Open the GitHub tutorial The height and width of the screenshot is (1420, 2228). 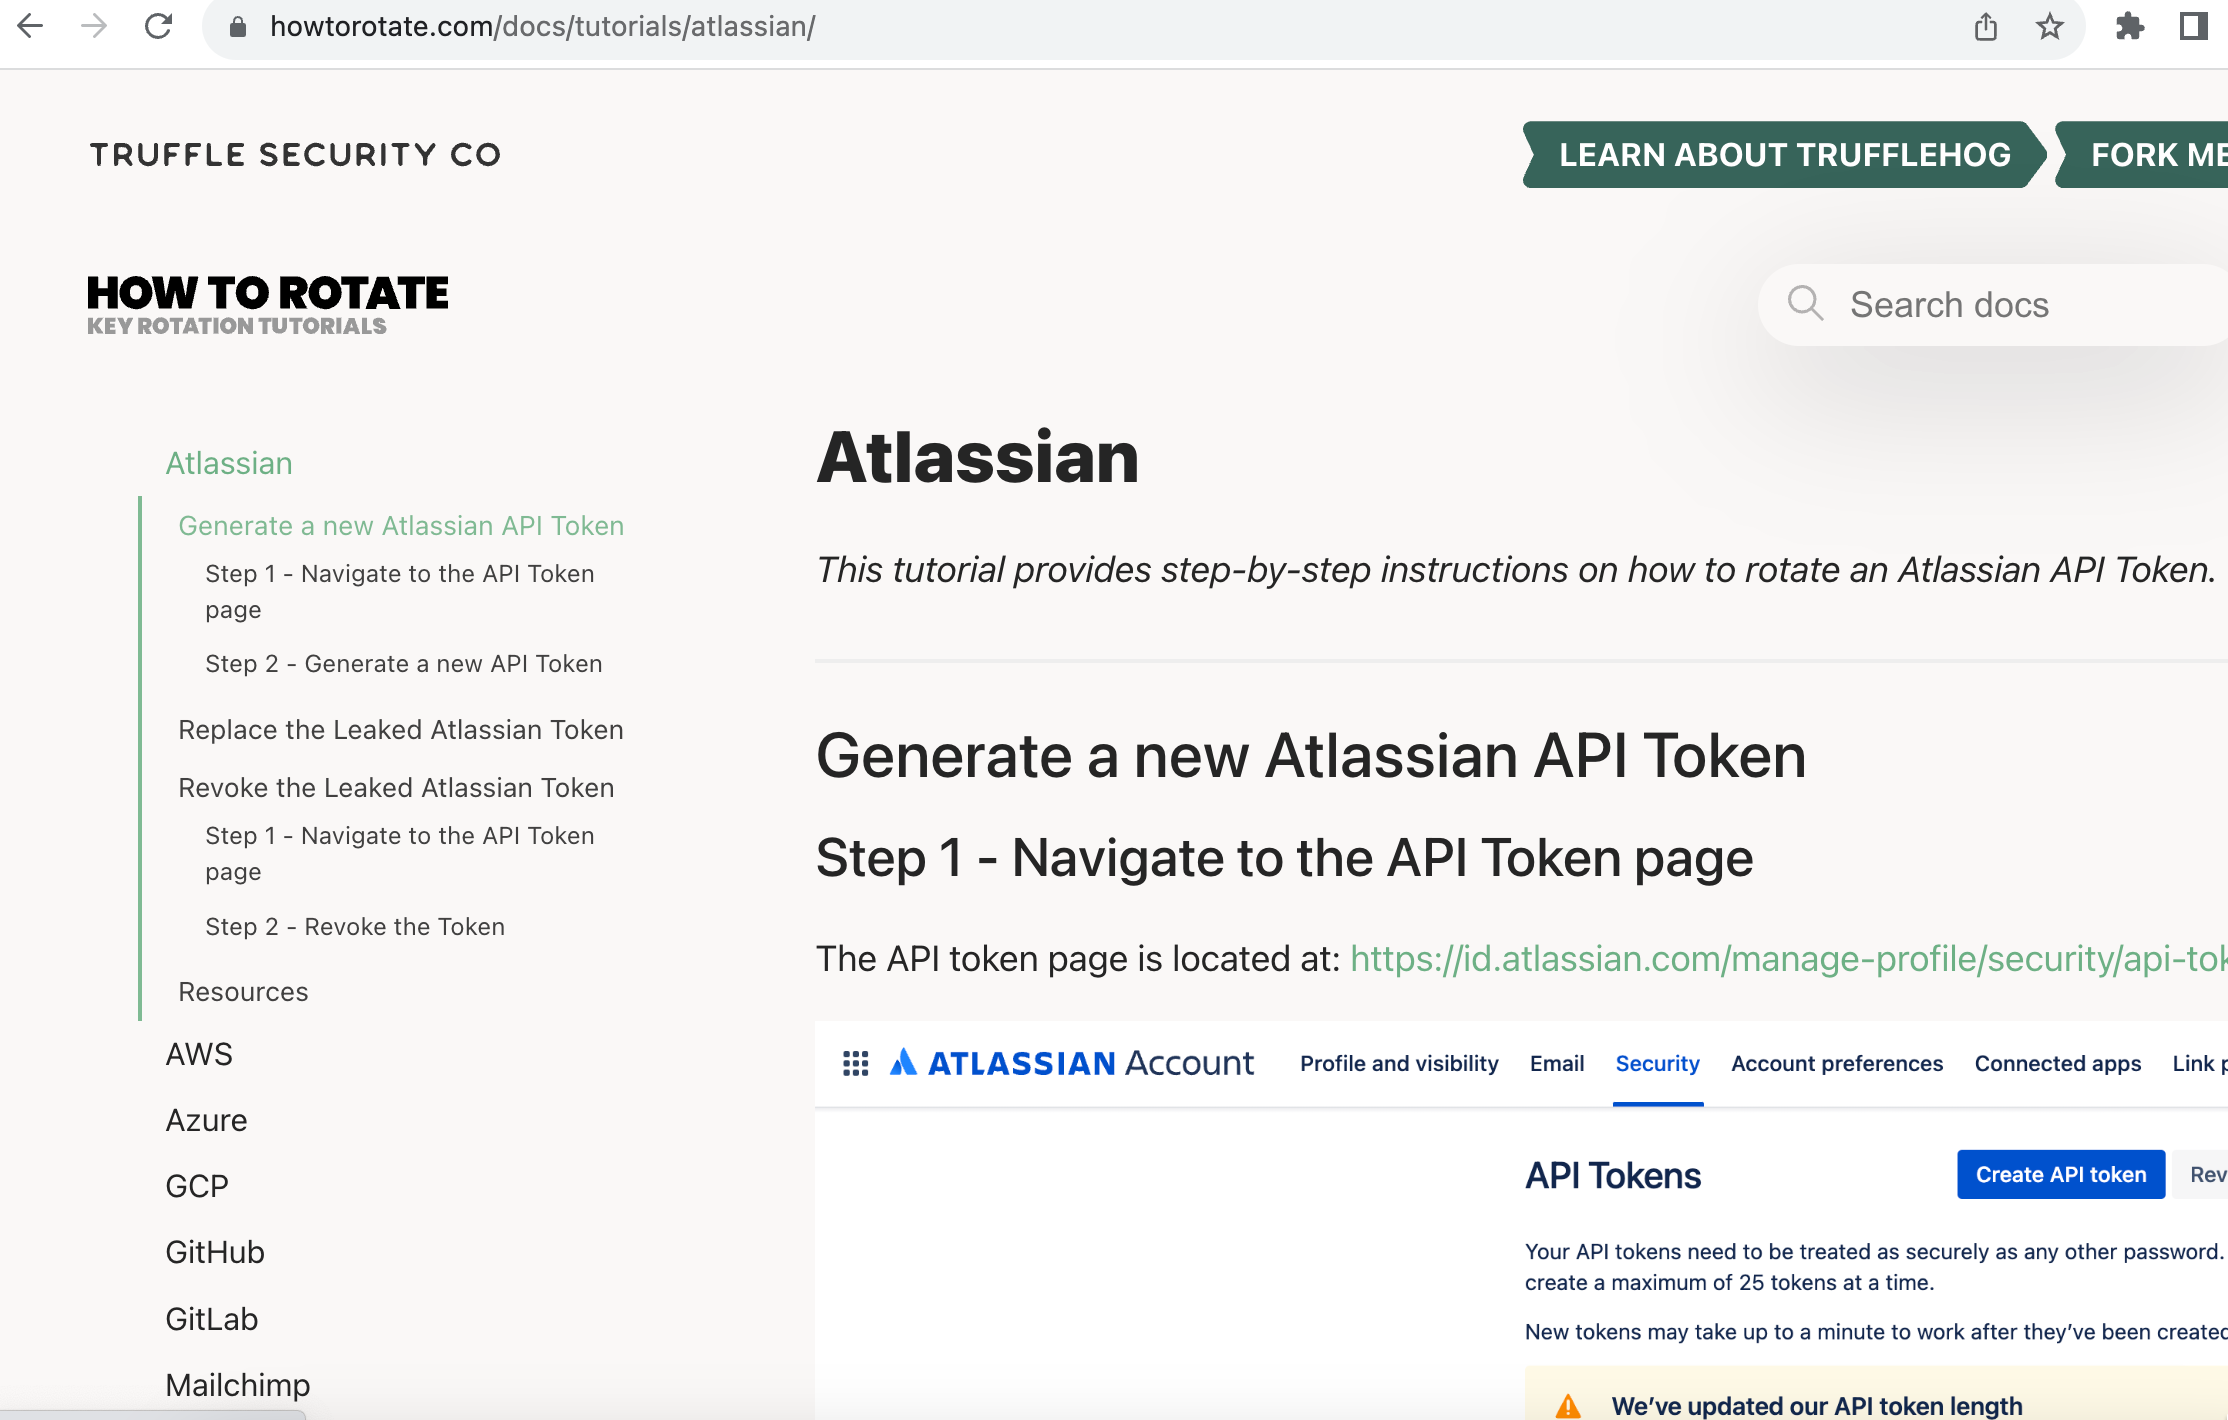coord(215,1252)
